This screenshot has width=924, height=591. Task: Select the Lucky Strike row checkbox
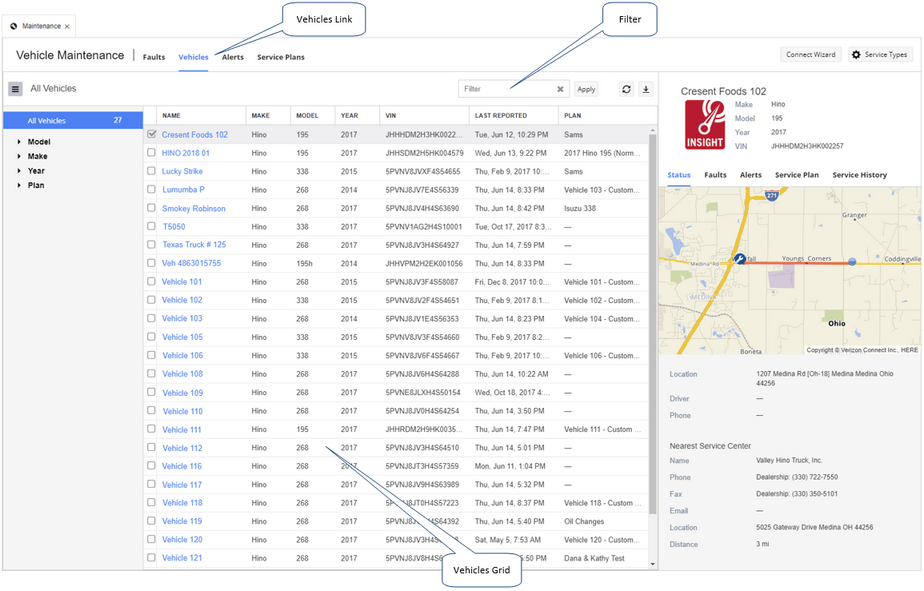(x=151, y=171)
